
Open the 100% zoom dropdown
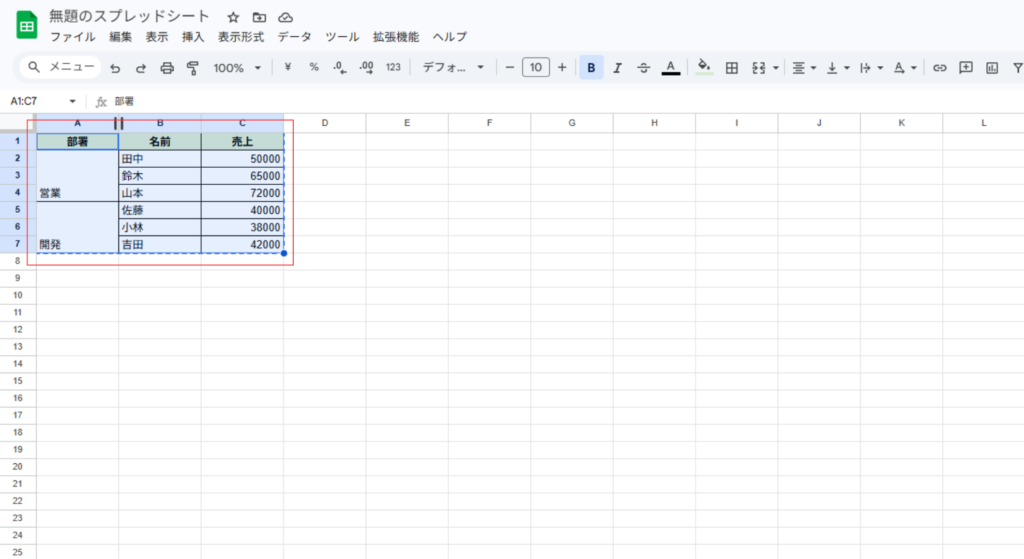click(237, 68)
